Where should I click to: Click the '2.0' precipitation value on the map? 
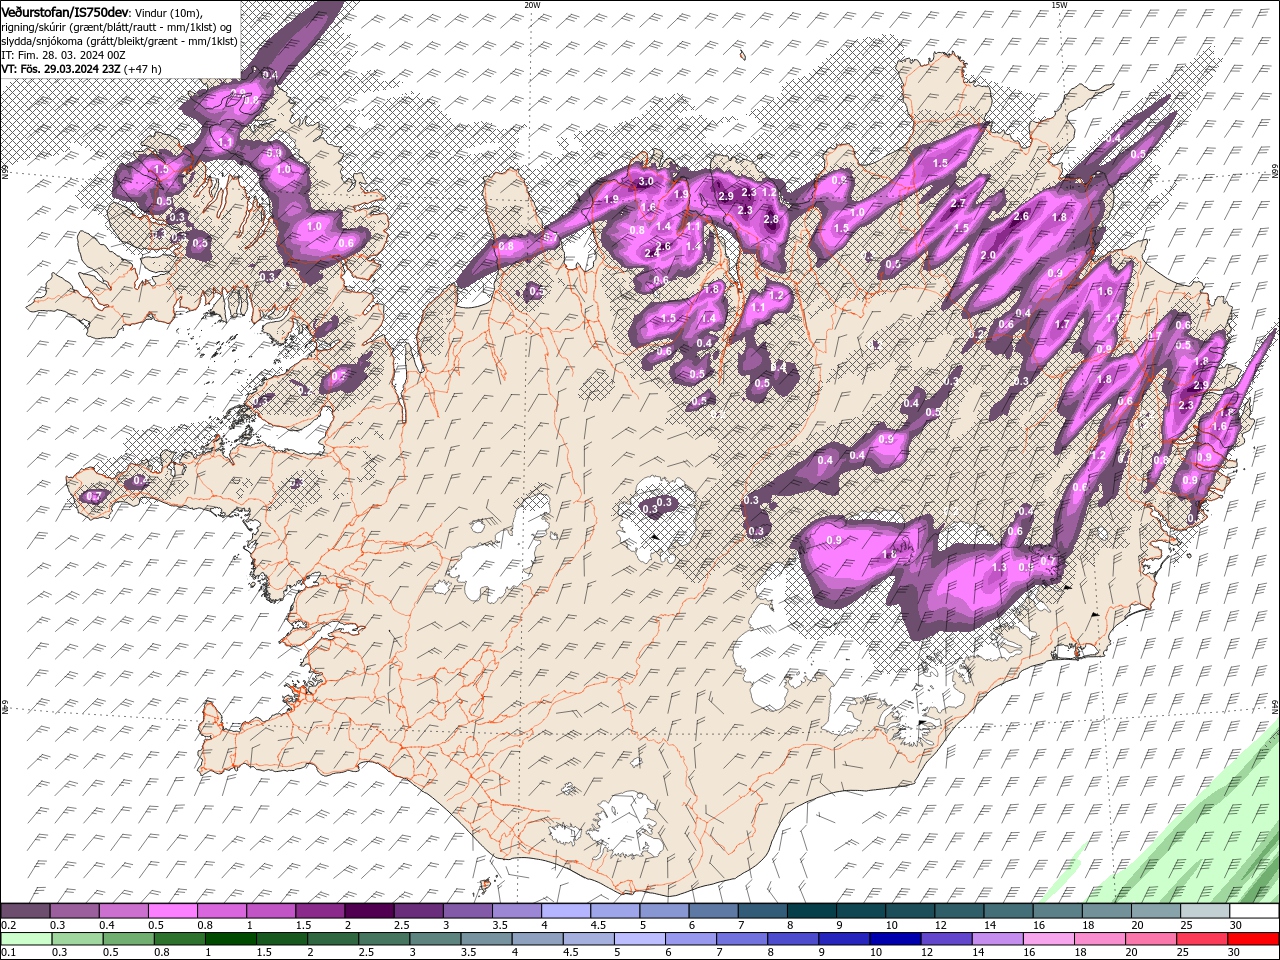988,255
